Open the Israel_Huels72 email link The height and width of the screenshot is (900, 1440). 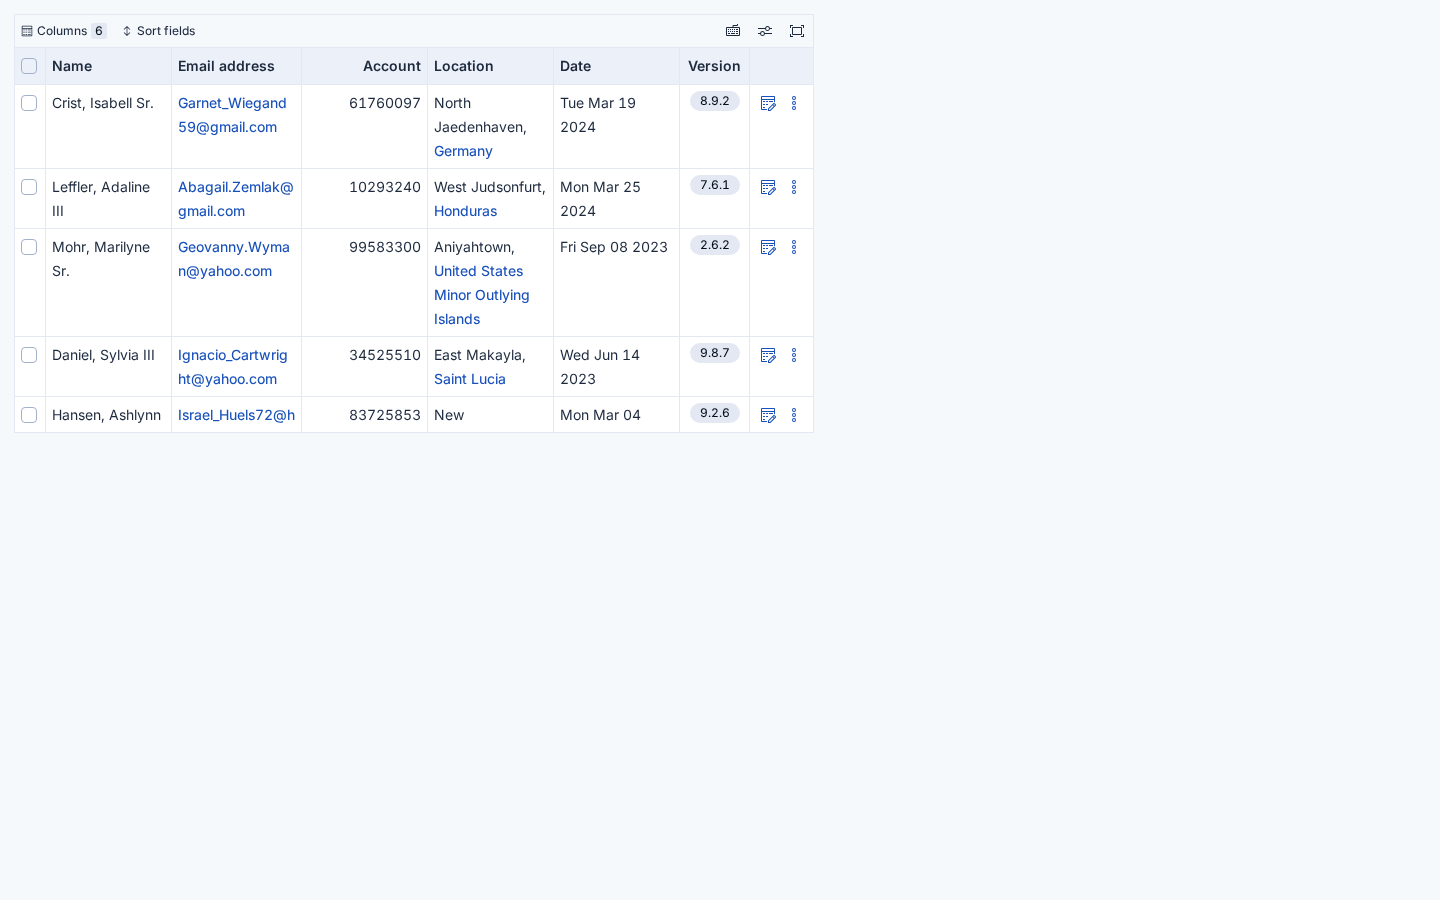(x=236, y=415)
